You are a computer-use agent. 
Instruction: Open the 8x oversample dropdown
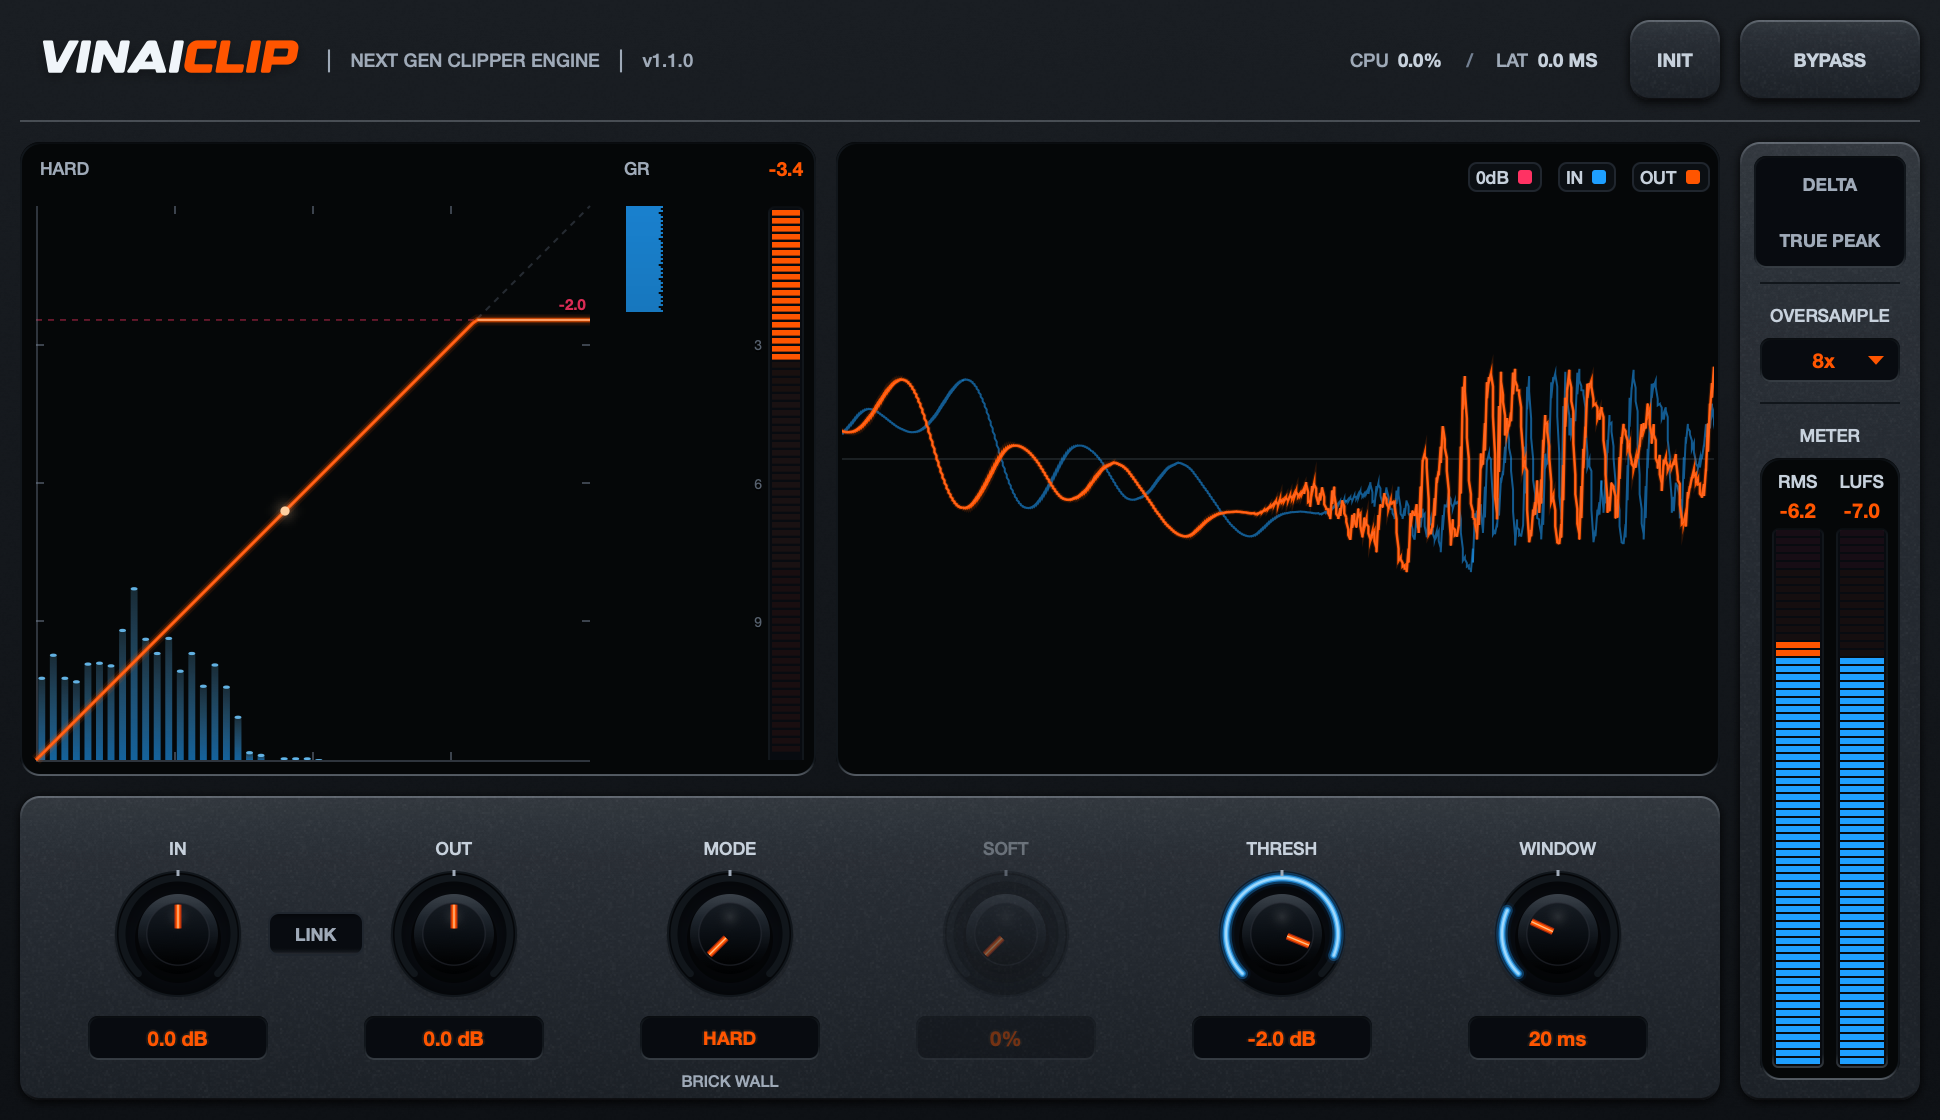click(1829, 360)
